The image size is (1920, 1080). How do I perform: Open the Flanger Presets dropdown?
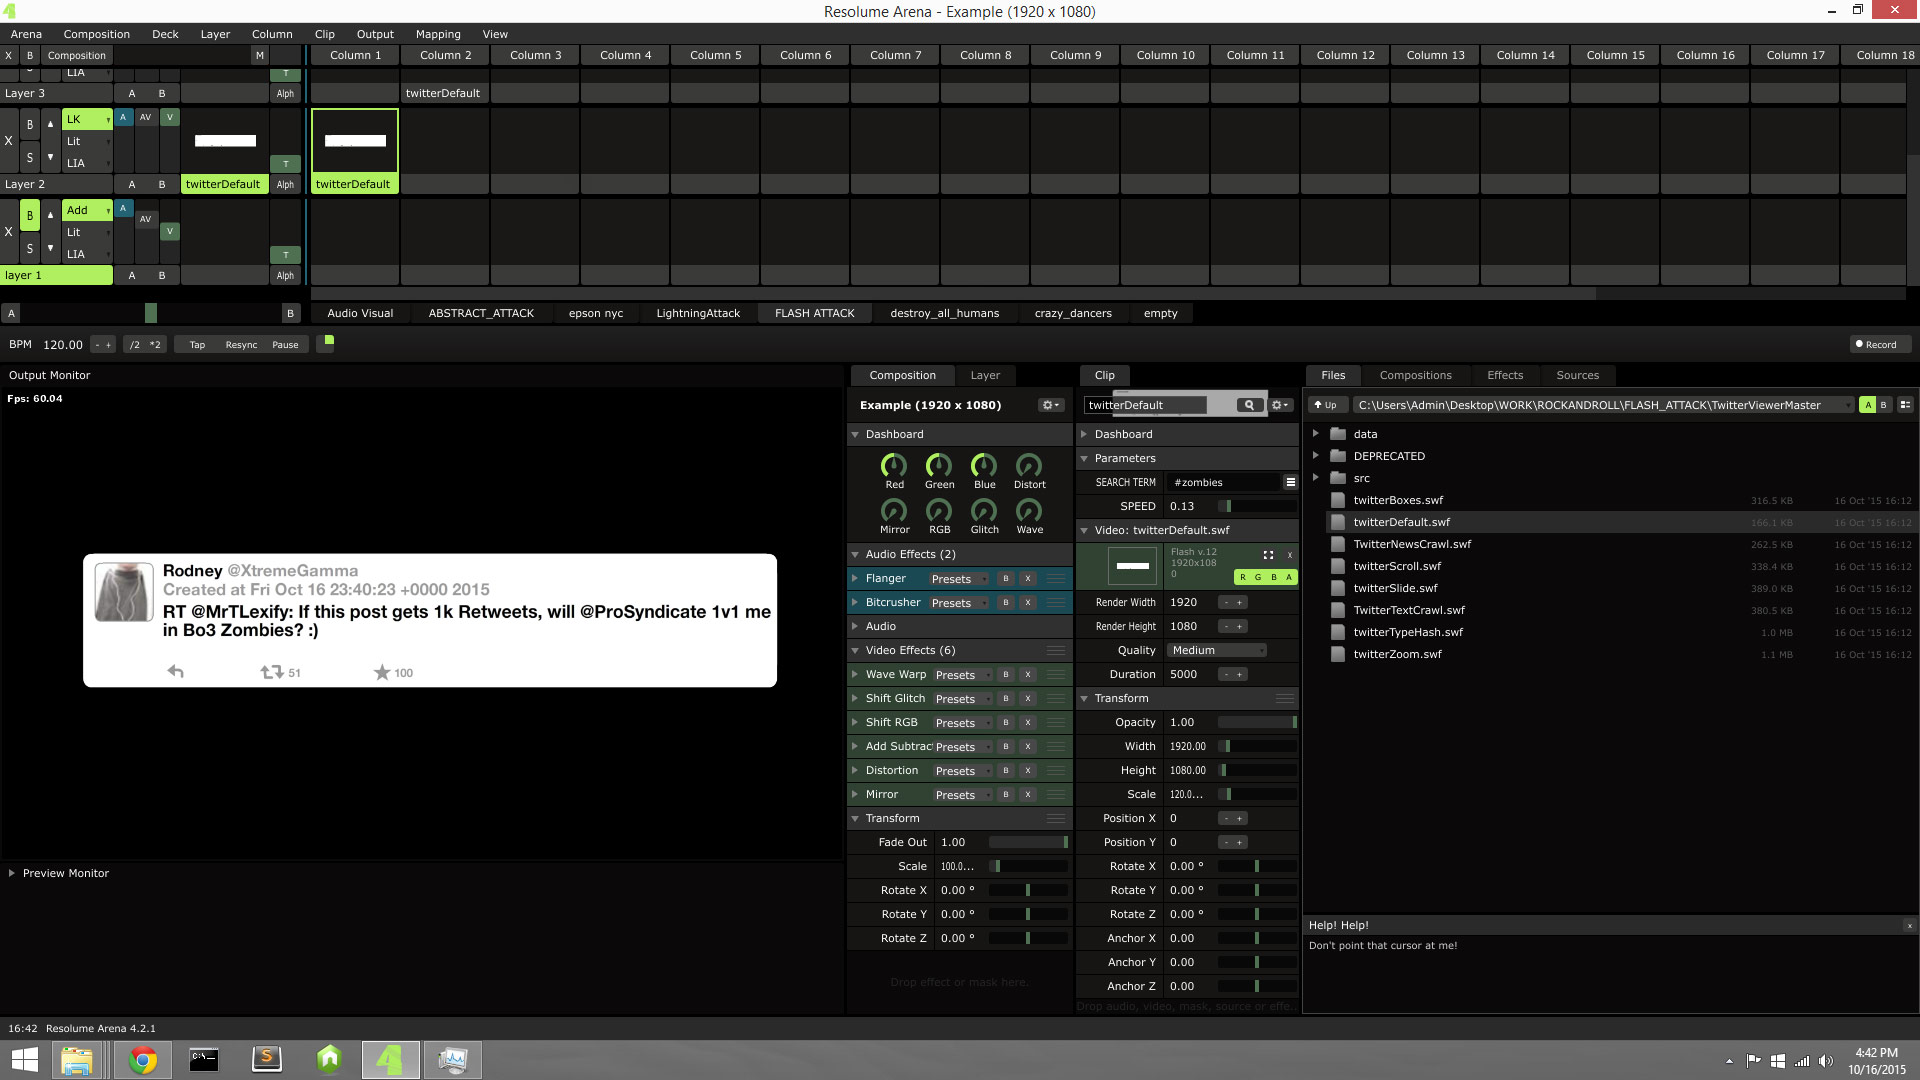[x=958, y=579]
